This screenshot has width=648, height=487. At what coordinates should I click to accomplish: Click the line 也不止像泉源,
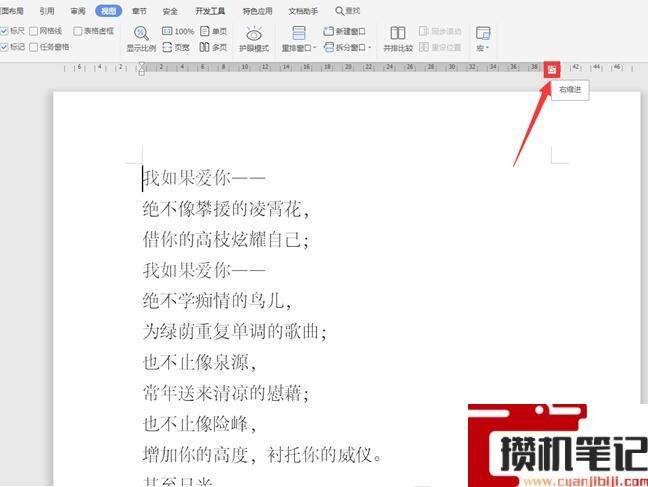[x=199, y=362]
